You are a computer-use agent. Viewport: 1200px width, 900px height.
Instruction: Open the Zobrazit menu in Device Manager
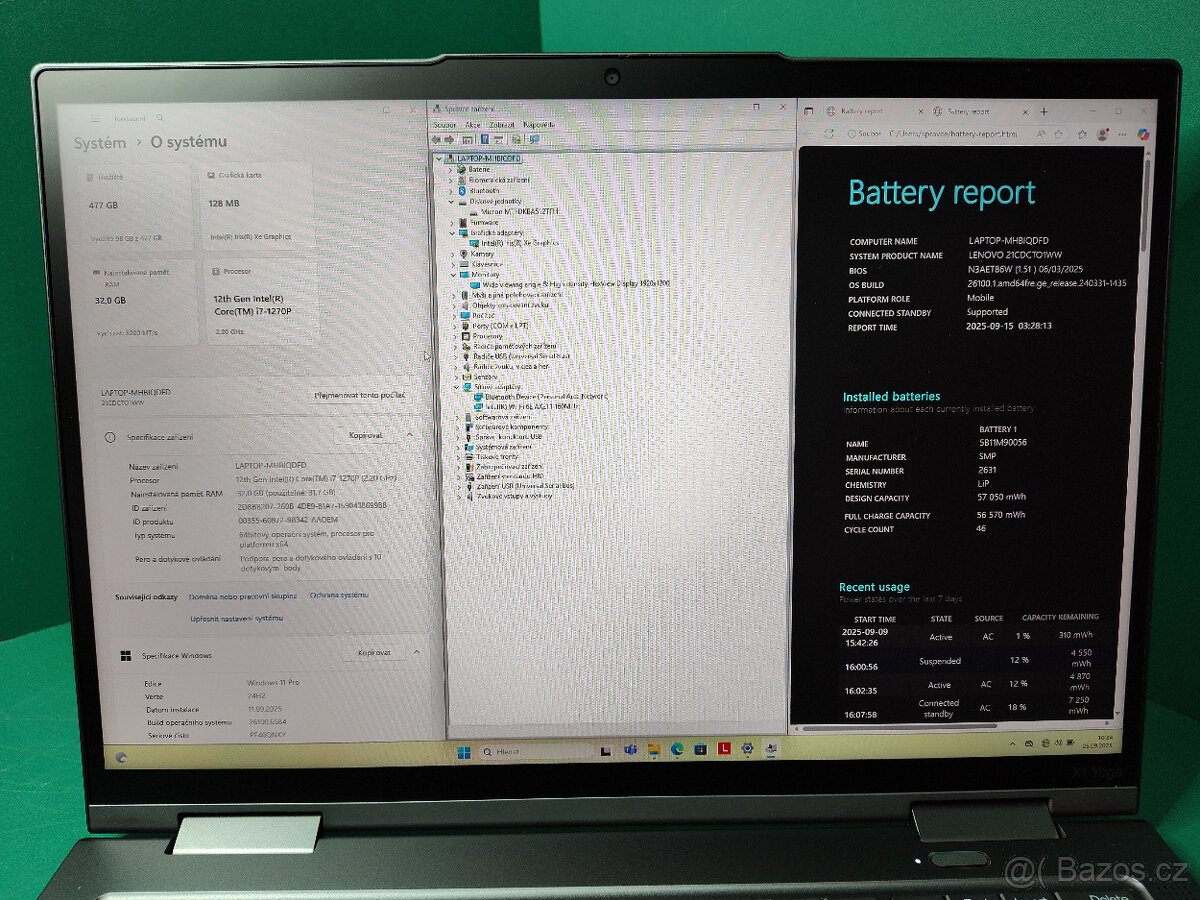[x=502, y=124]
